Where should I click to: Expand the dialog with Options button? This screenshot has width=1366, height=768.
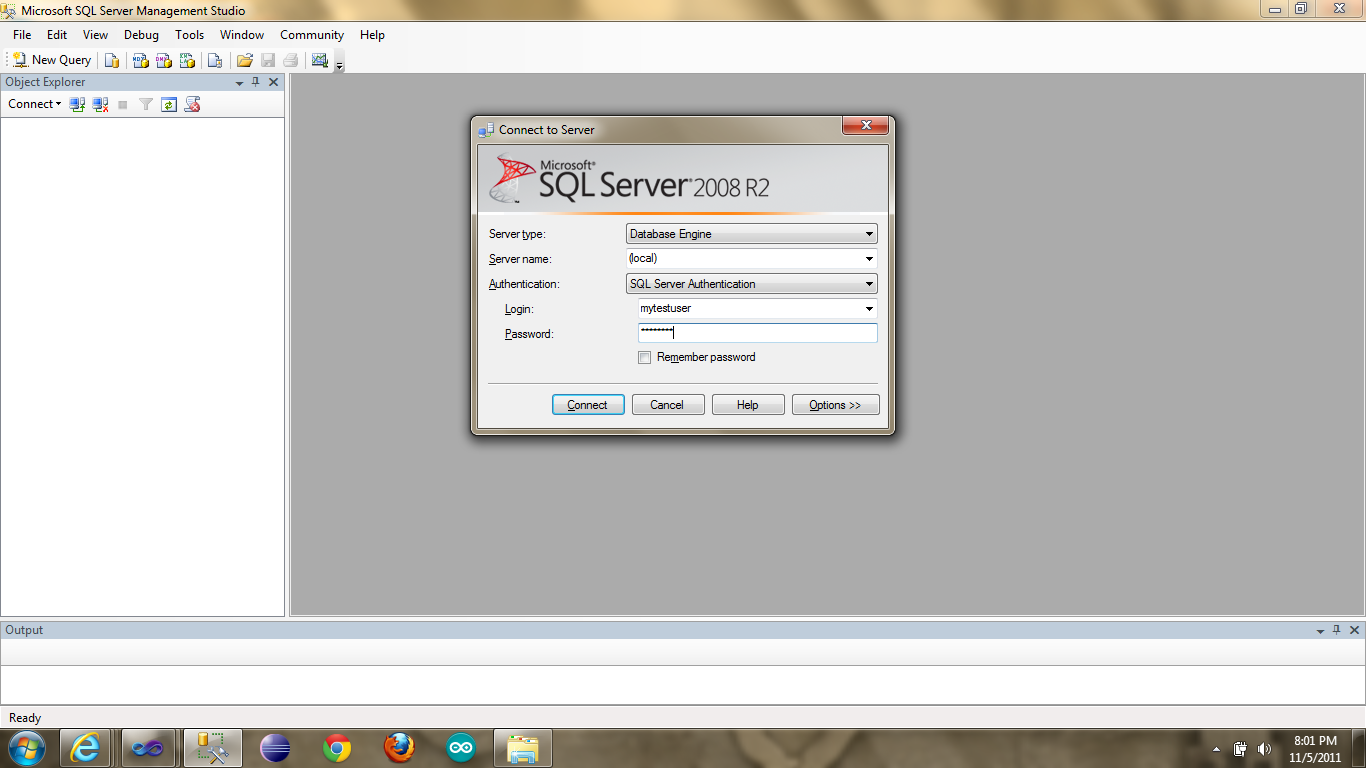pyautogui.click(x=835, y=404)
